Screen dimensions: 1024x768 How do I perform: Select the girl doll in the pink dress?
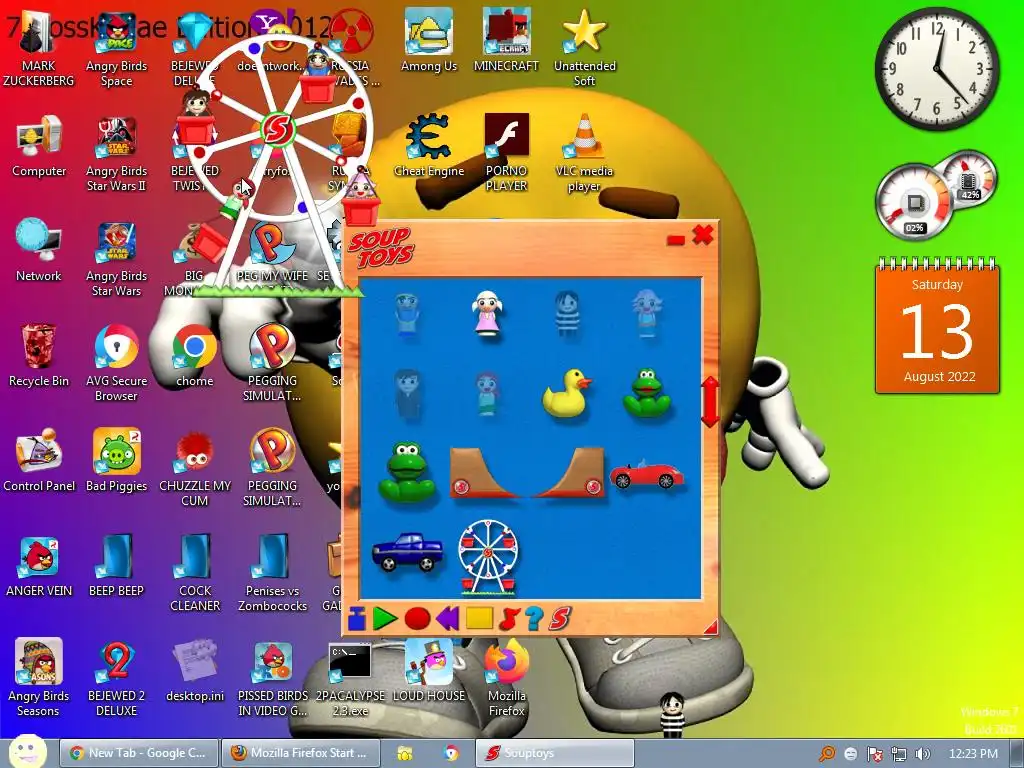point(488,315)
